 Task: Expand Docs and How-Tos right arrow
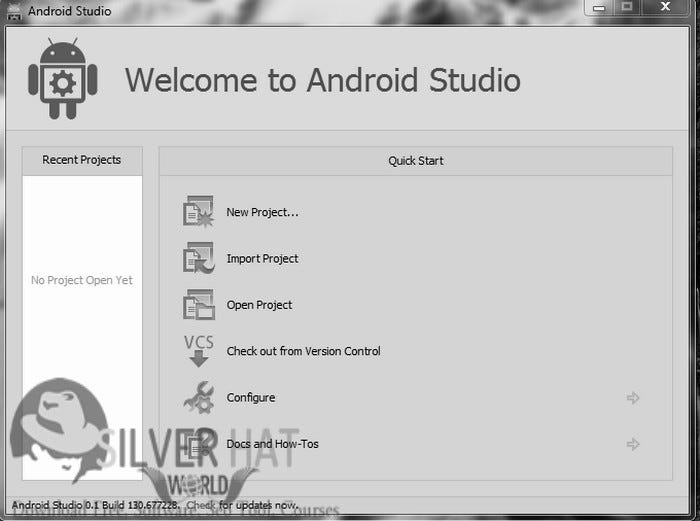[x=633, y=444]
